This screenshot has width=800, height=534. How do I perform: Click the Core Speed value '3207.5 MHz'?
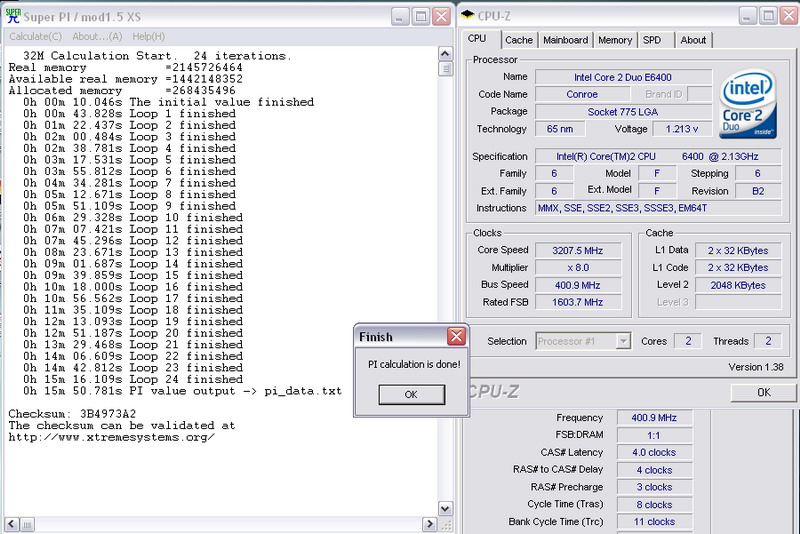point(578,250)
